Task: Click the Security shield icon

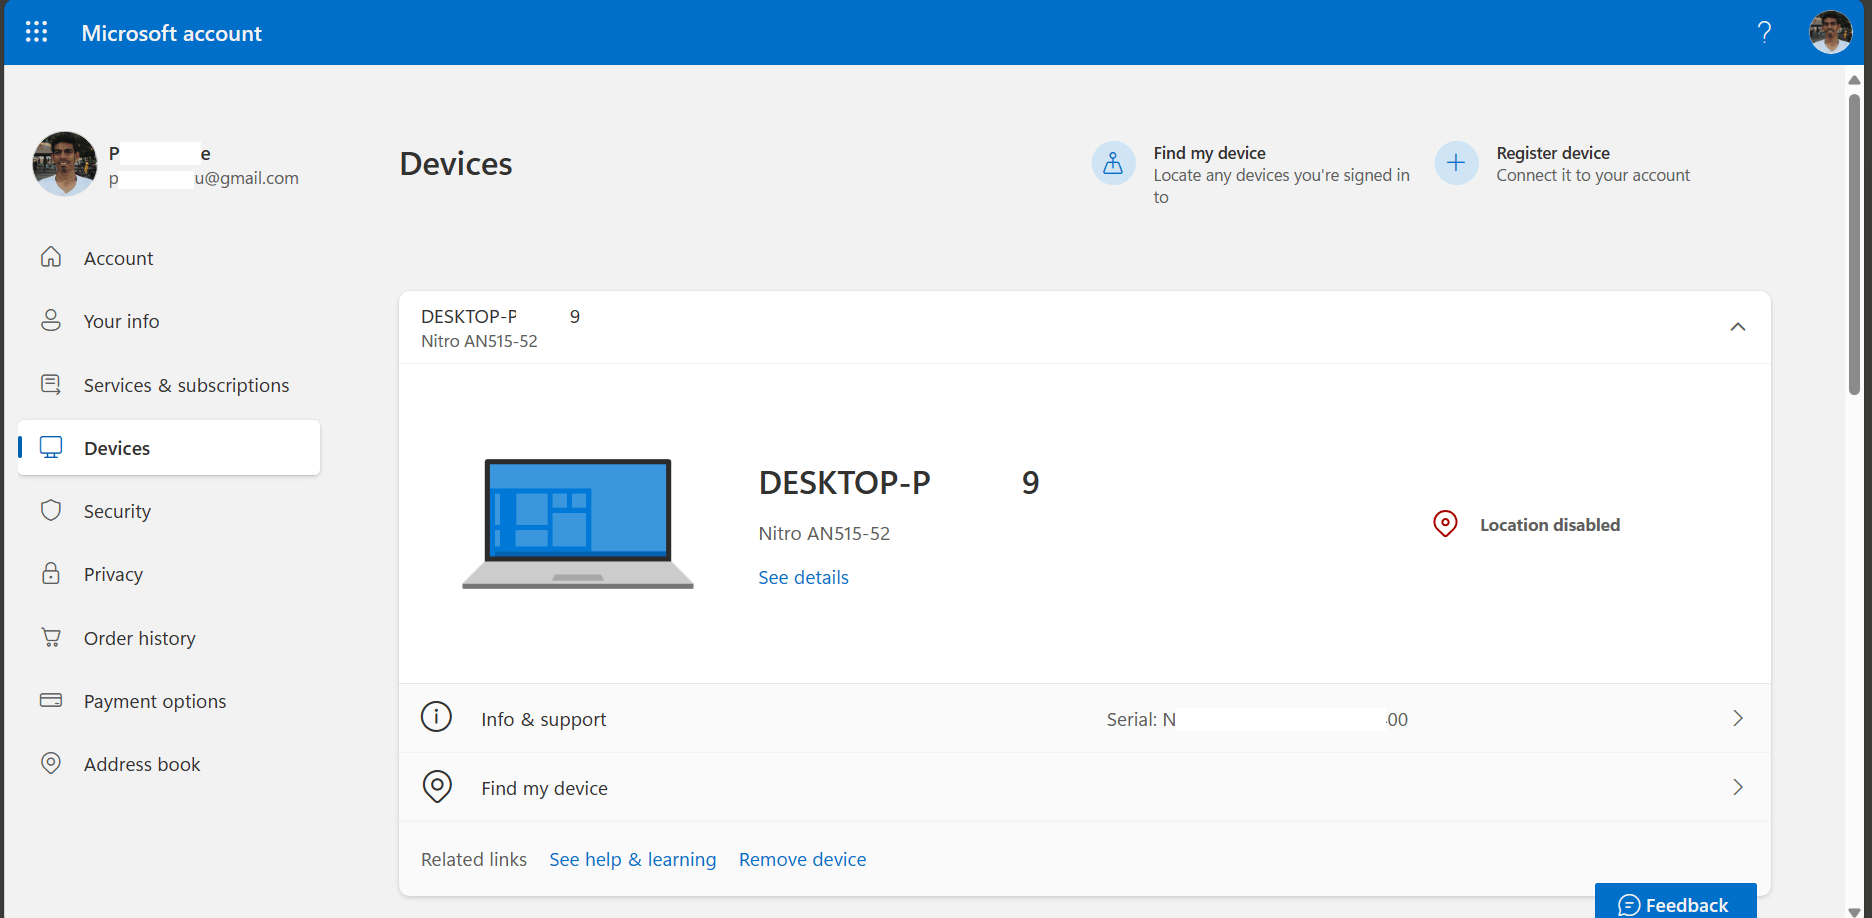Action: [51, 510]
